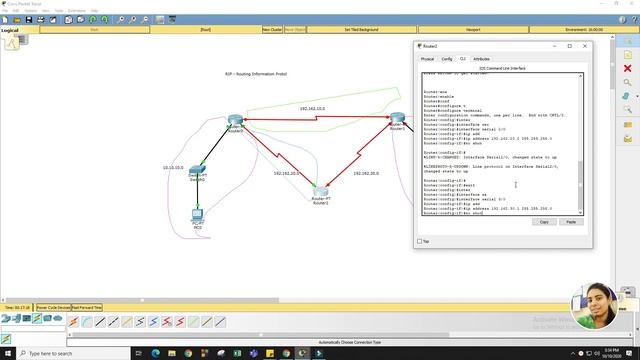Select PC0 device on canvas
Image resolution: width=640 pixels, height=360 pixels.
coord(198,214)
